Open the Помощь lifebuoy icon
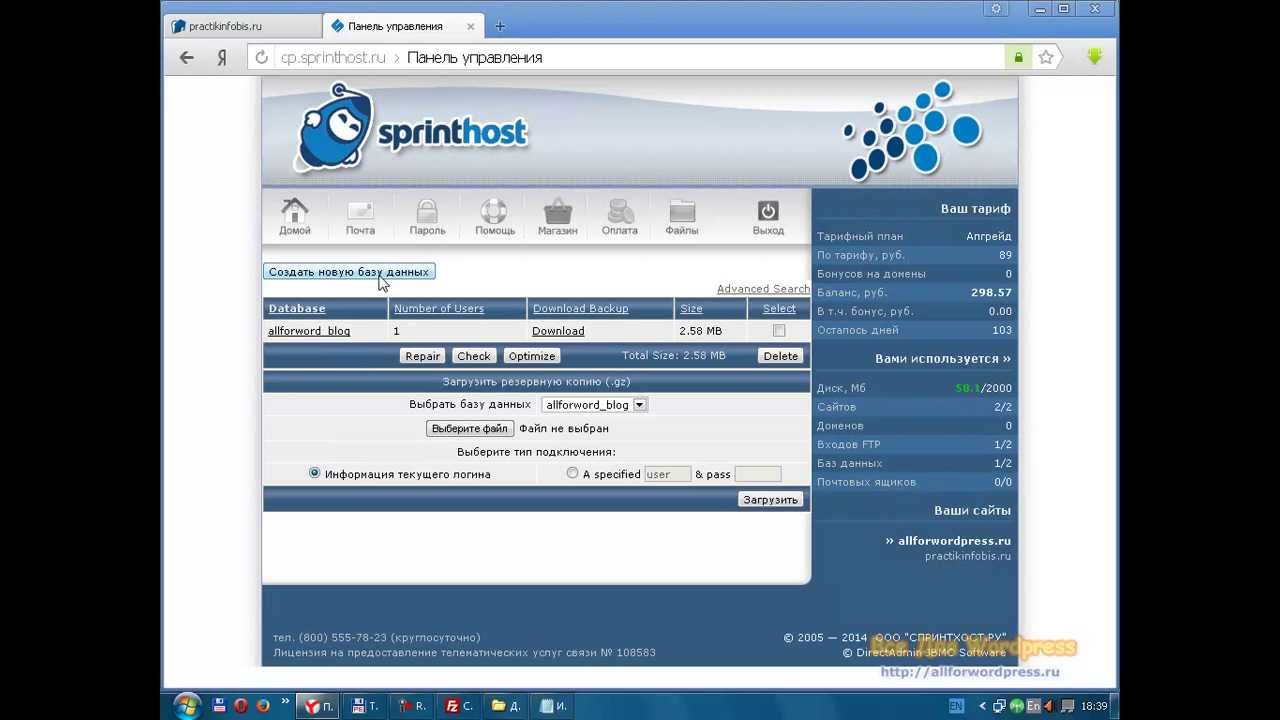1280x720 pixels. coord(494,215)
